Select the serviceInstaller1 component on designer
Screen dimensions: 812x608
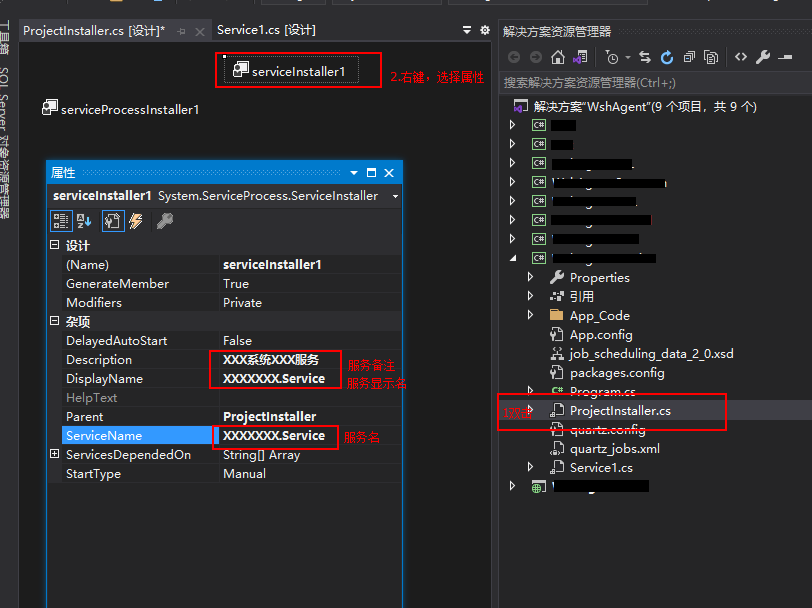291,70
